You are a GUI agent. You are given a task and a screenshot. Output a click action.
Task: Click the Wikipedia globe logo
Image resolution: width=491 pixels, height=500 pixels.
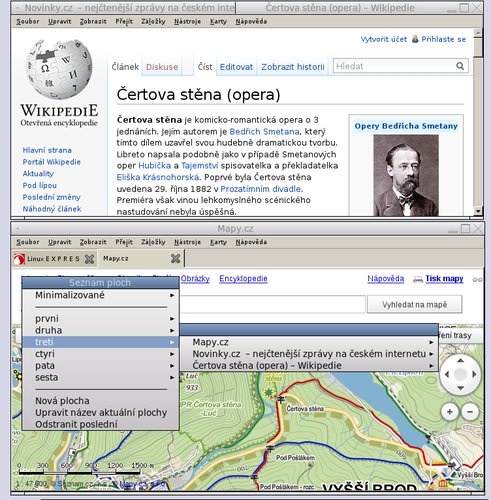pyautogui.click(x=59, y=69)
